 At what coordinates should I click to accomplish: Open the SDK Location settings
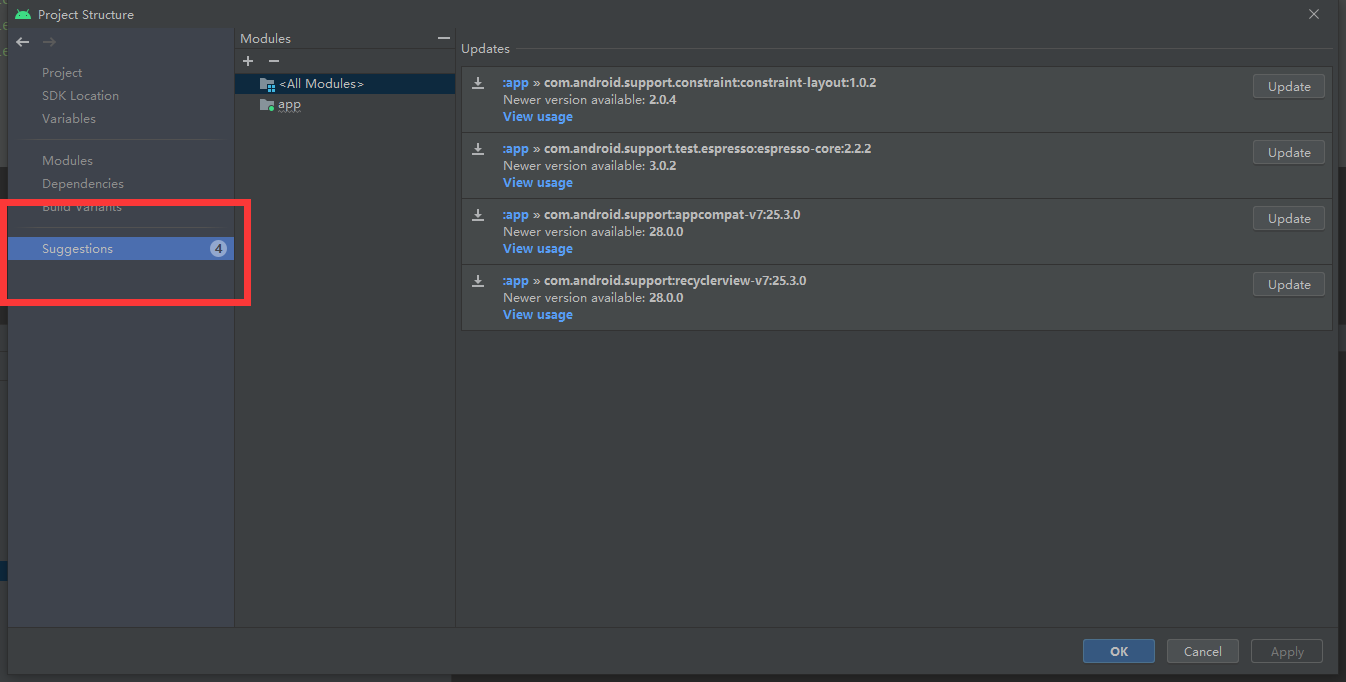click(80, 95)
